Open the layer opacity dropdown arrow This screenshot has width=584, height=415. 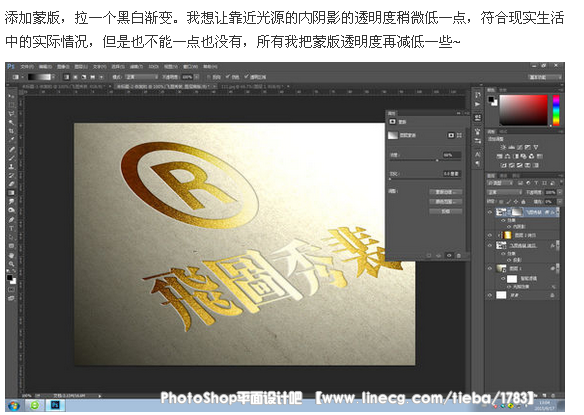559,192
